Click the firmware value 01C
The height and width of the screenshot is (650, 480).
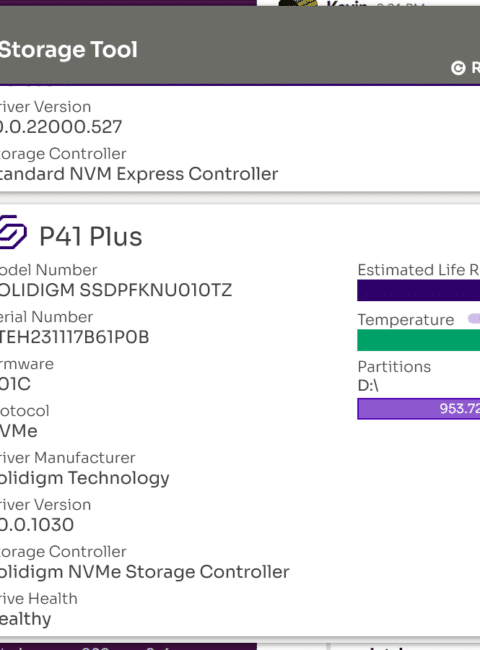tap(15, 384)
